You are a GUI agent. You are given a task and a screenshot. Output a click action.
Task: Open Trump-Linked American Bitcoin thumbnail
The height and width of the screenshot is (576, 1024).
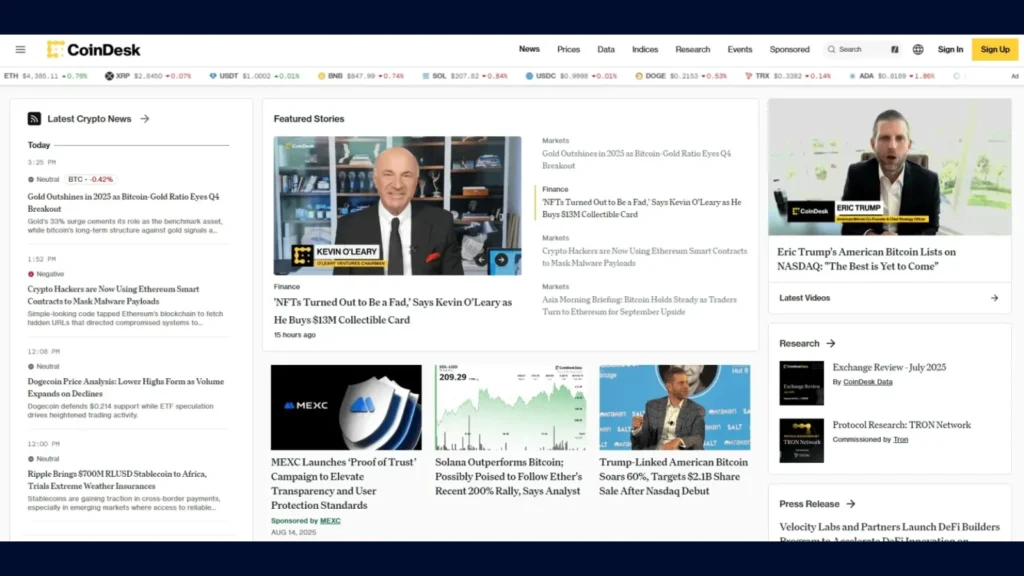click(x=675, y=408)
